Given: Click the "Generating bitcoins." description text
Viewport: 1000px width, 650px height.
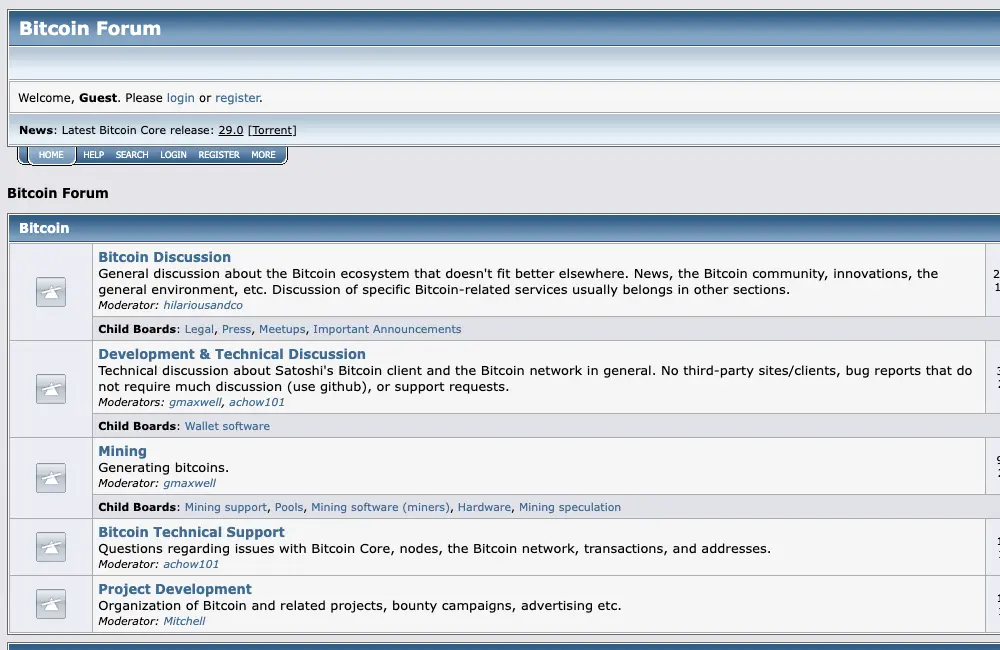Looking at the screenshot, I should pyautogui.click(x=163, y=468).
